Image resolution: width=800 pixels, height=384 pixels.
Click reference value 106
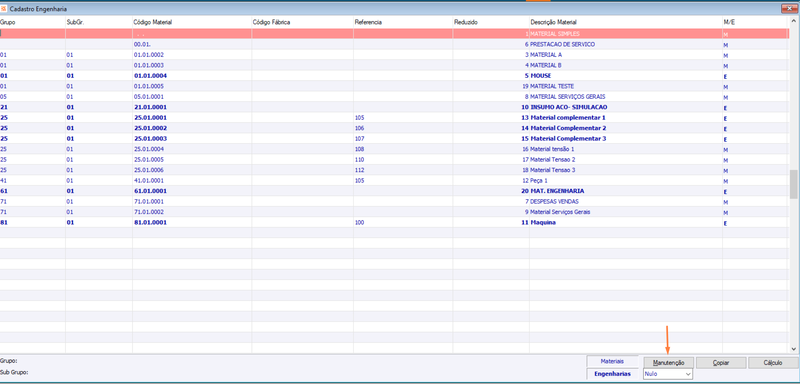coord(359,128)
